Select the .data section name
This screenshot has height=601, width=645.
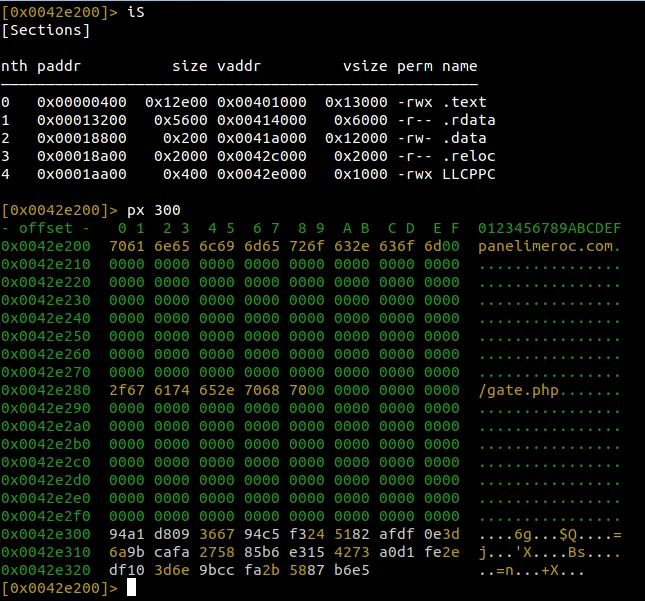[x=464, y=138]
